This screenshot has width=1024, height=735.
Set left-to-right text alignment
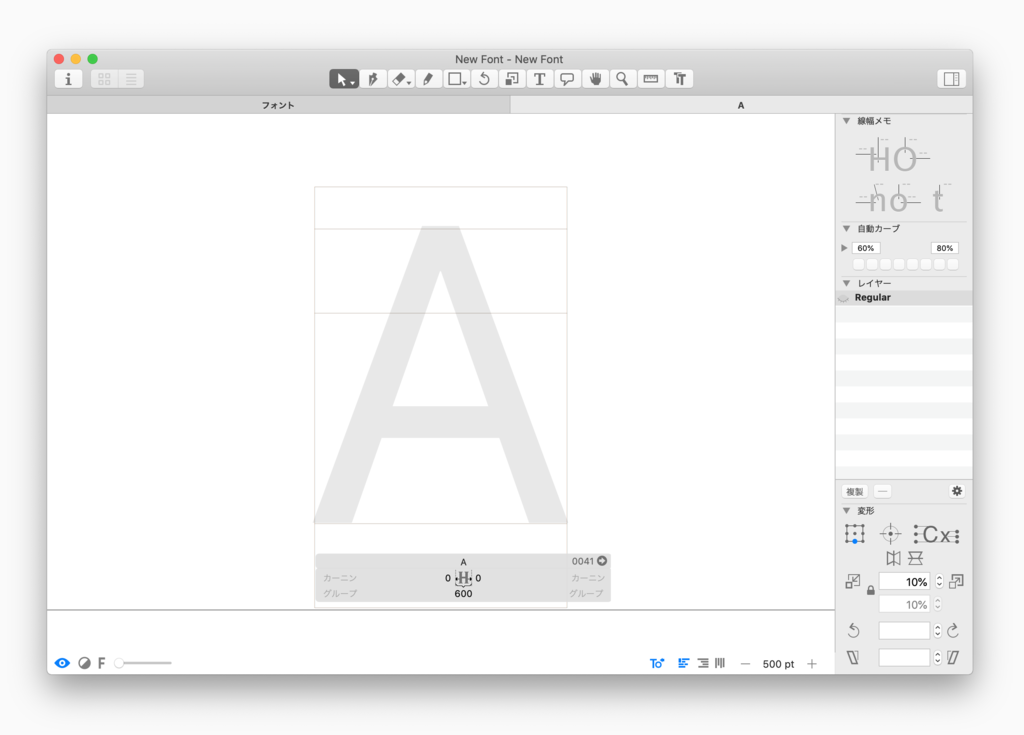point(684,663)
